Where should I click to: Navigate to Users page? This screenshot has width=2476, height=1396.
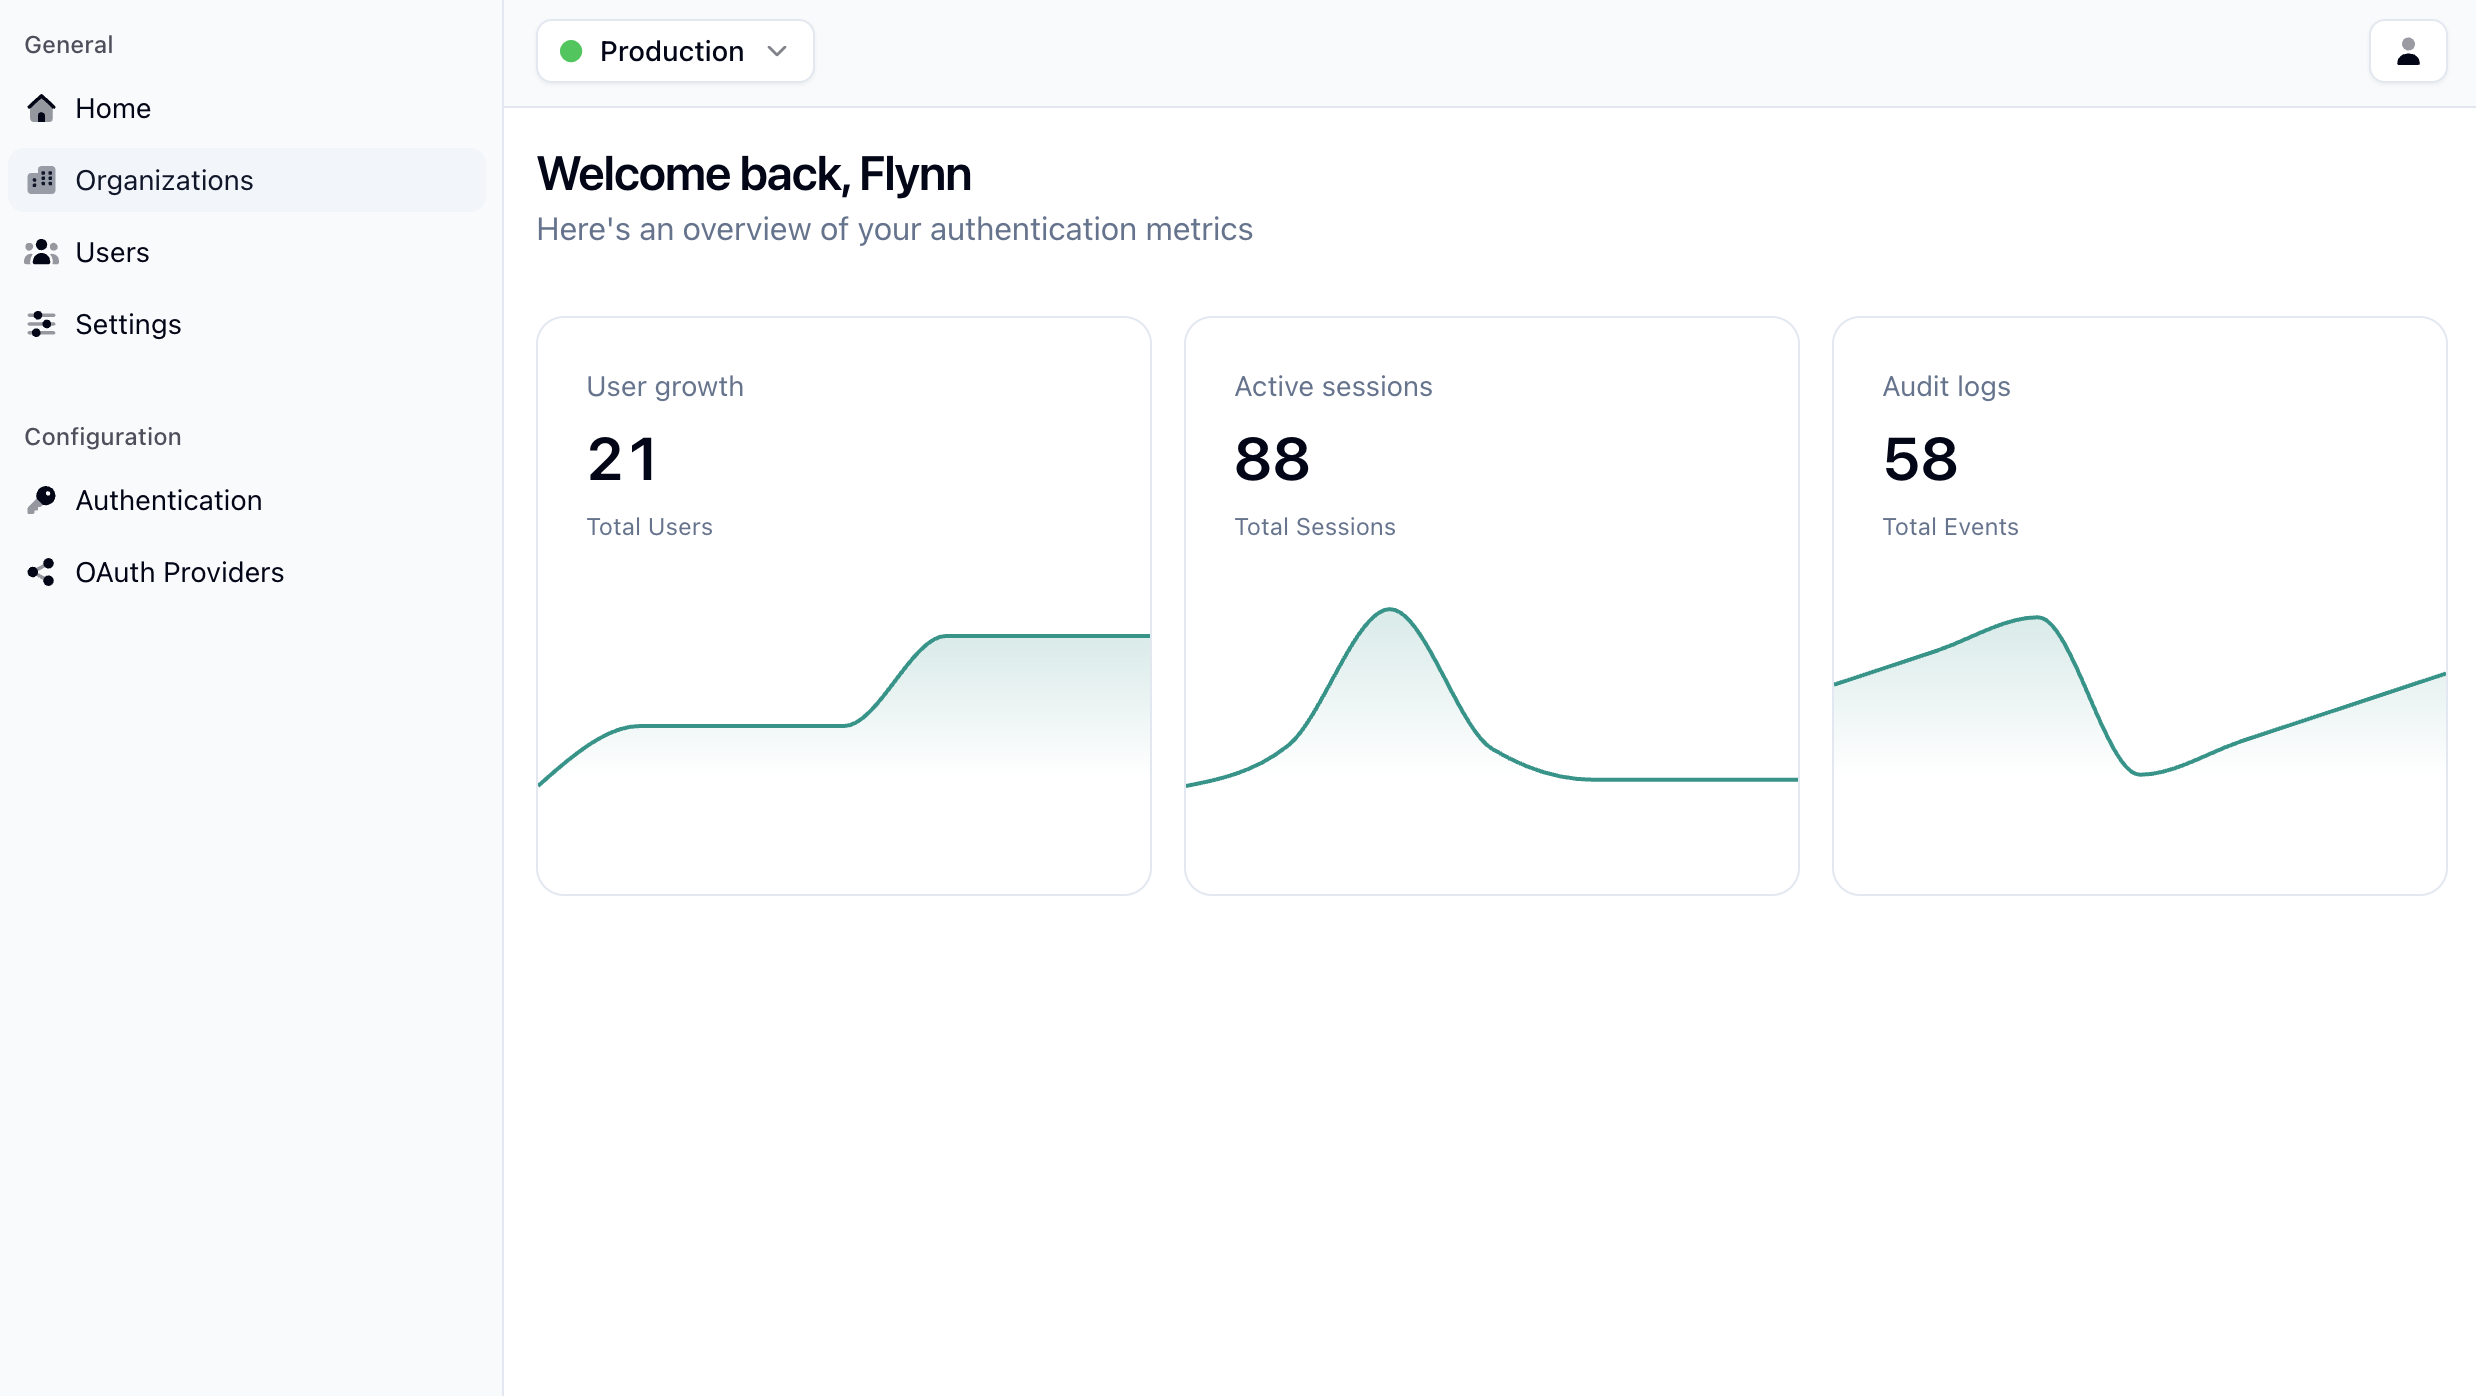[x=112, y=252]
